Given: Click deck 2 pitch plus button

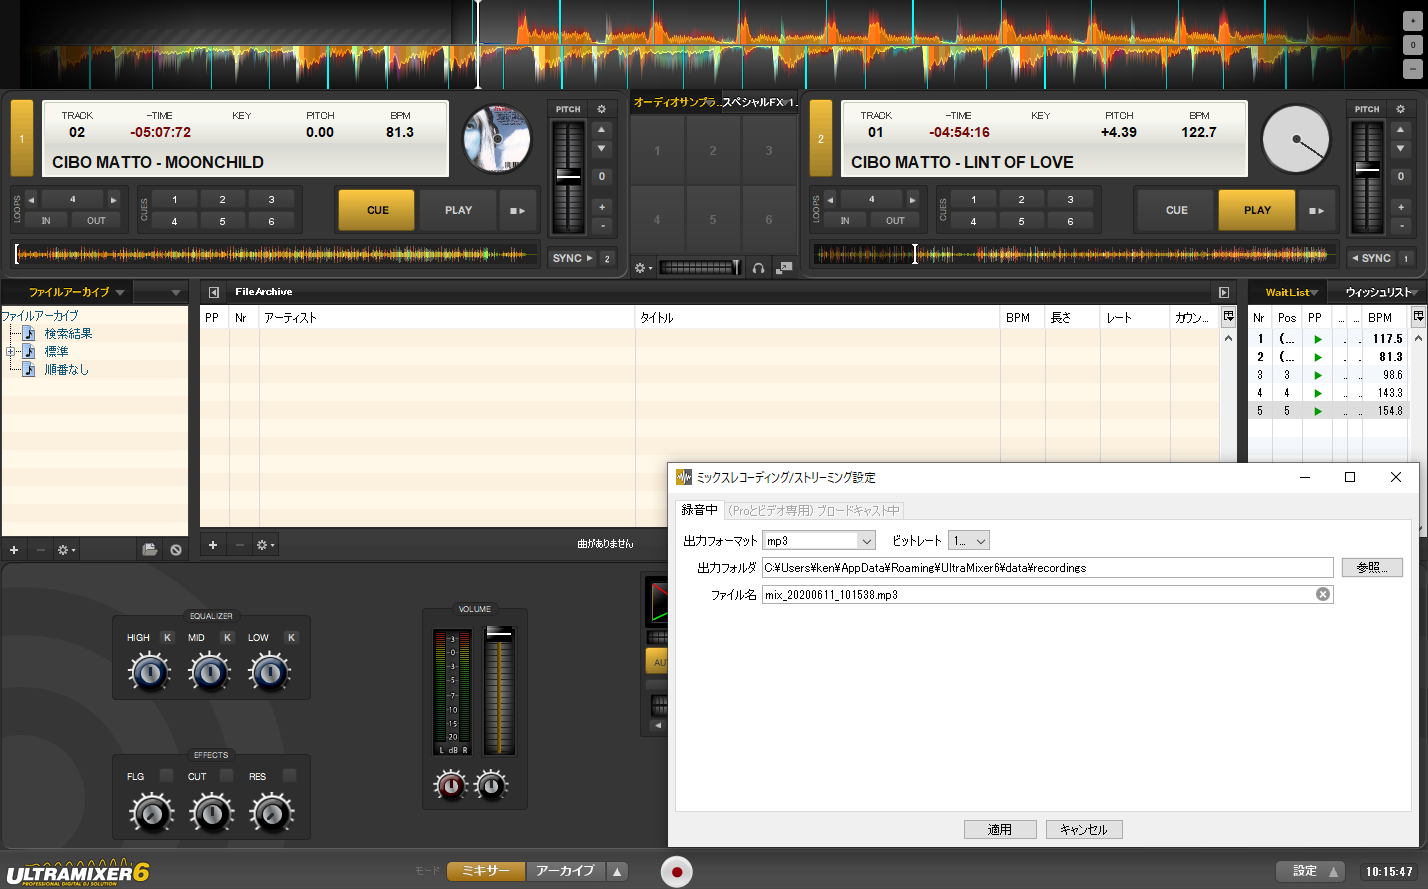Looking at the screenshot, I should pos(1400,207).
